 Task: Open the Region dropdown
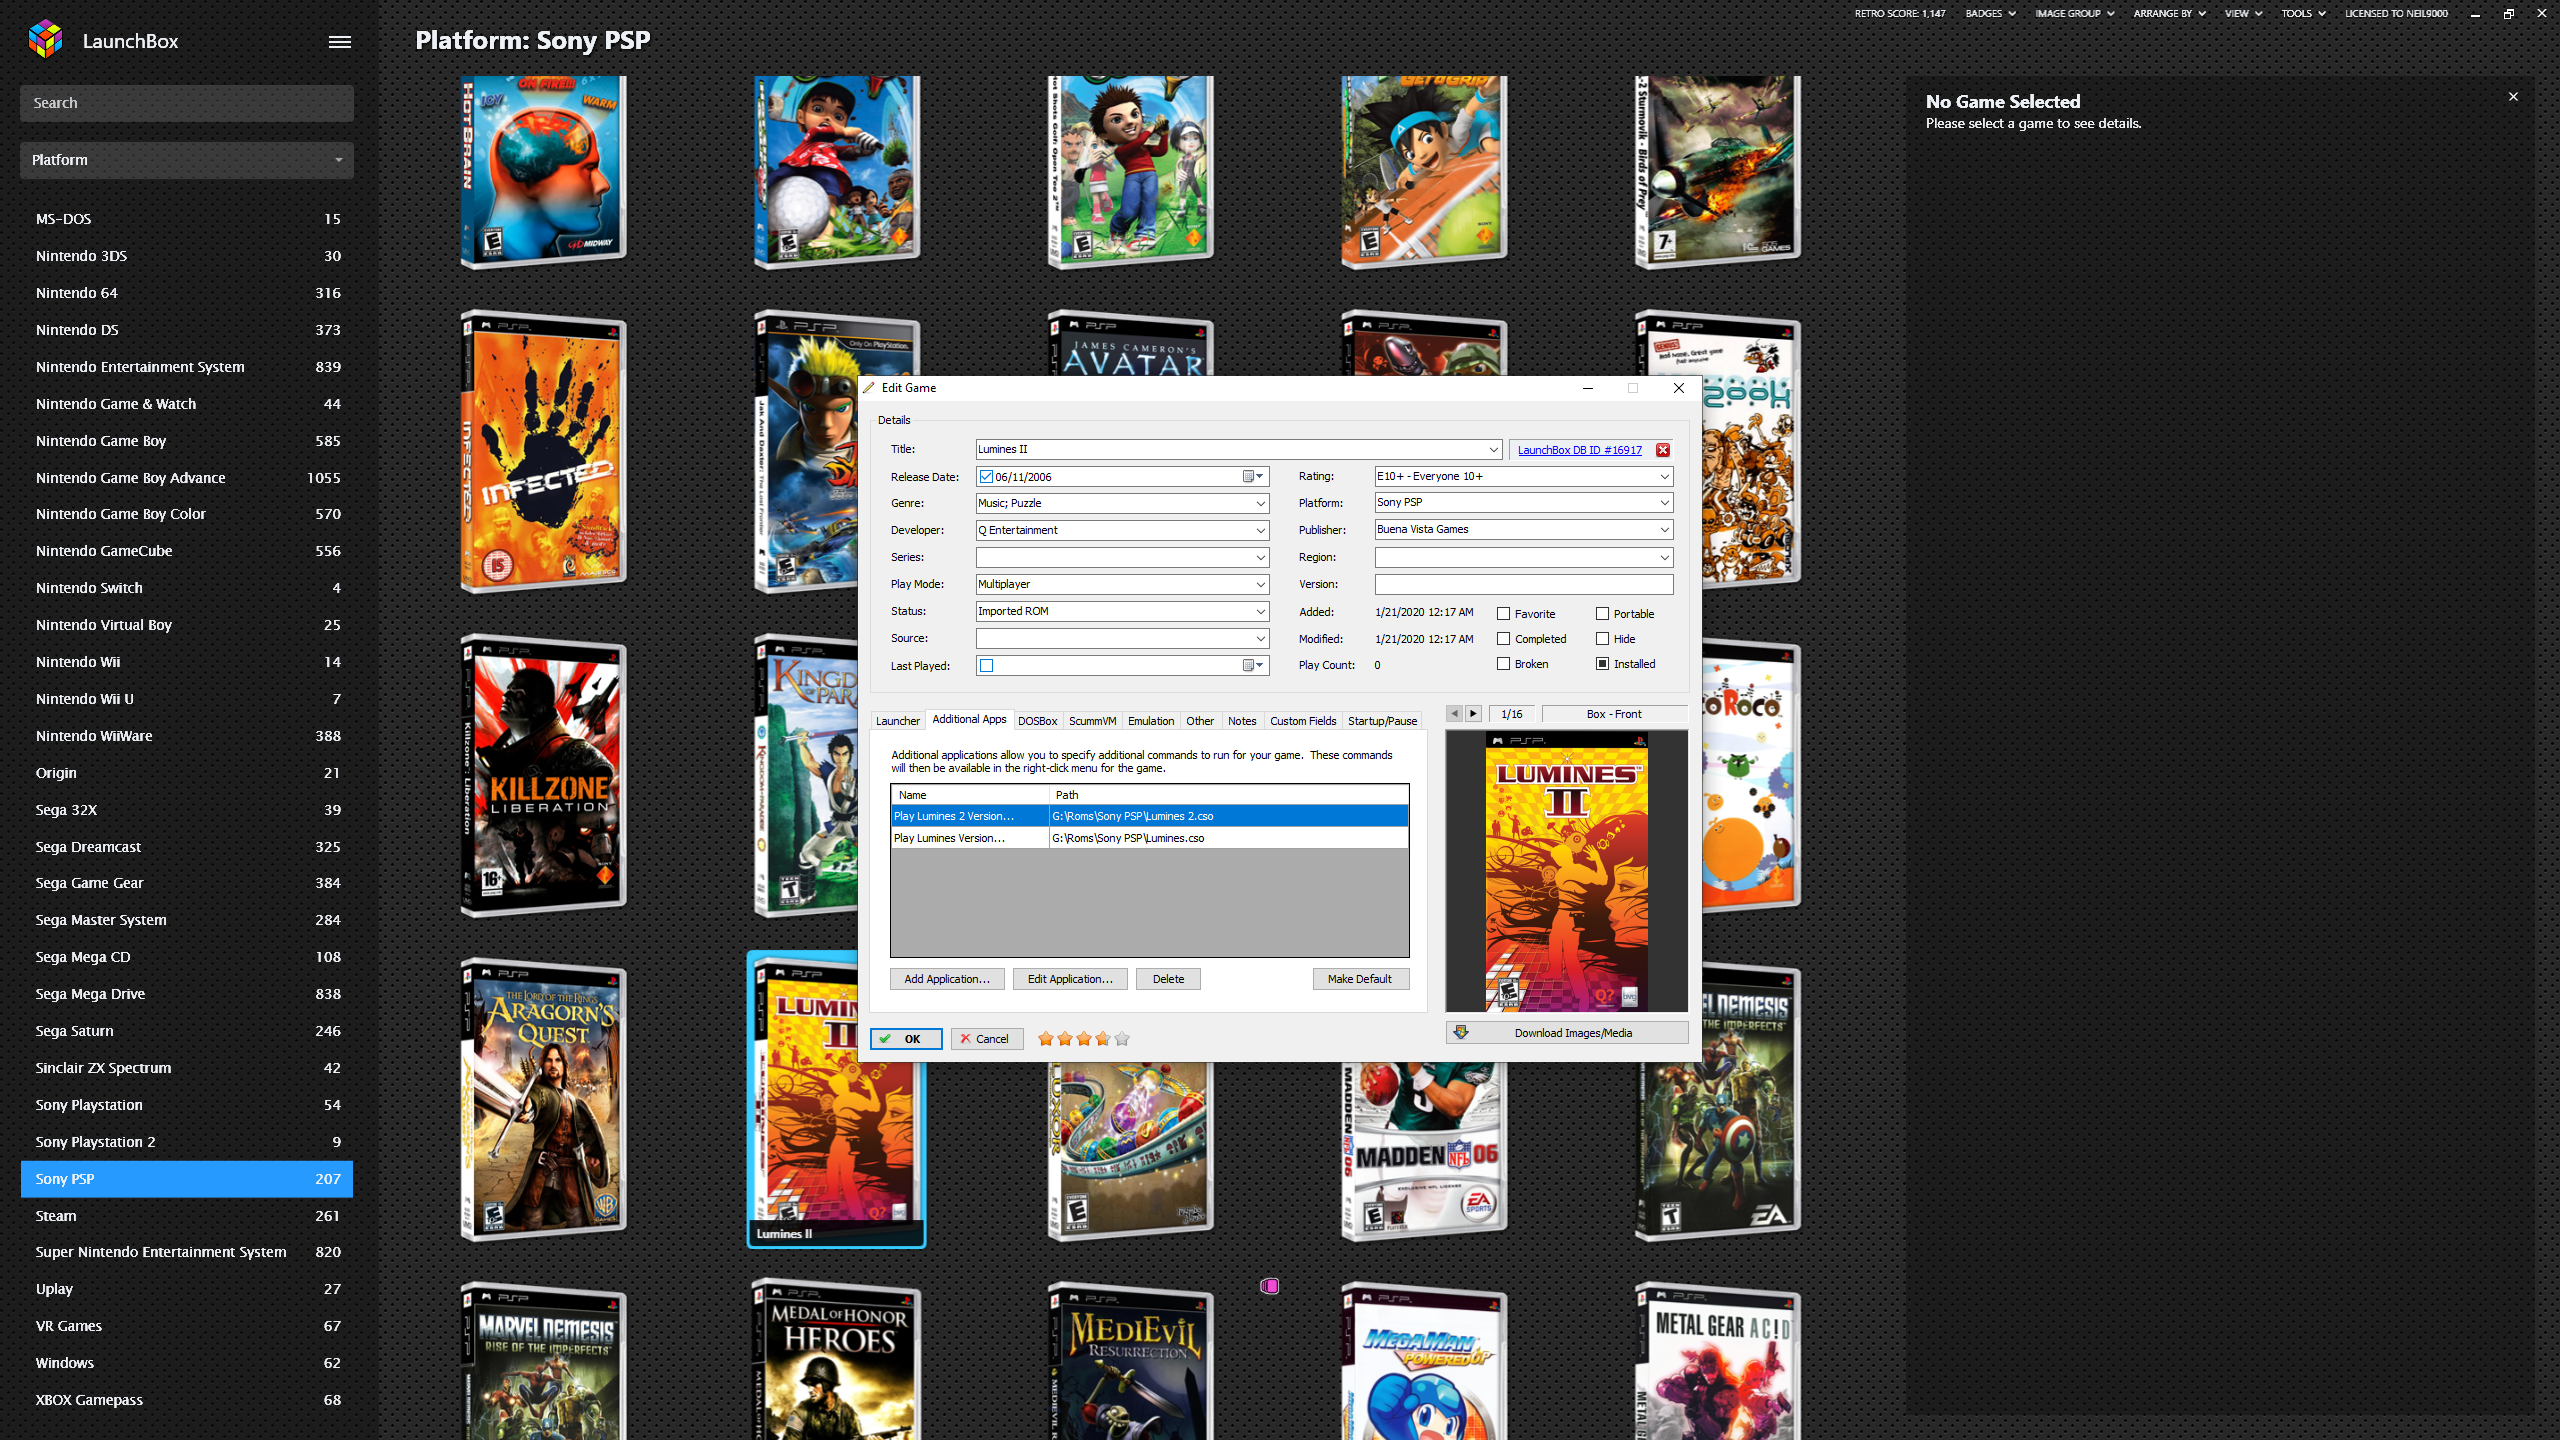(x=1664, y=558)
